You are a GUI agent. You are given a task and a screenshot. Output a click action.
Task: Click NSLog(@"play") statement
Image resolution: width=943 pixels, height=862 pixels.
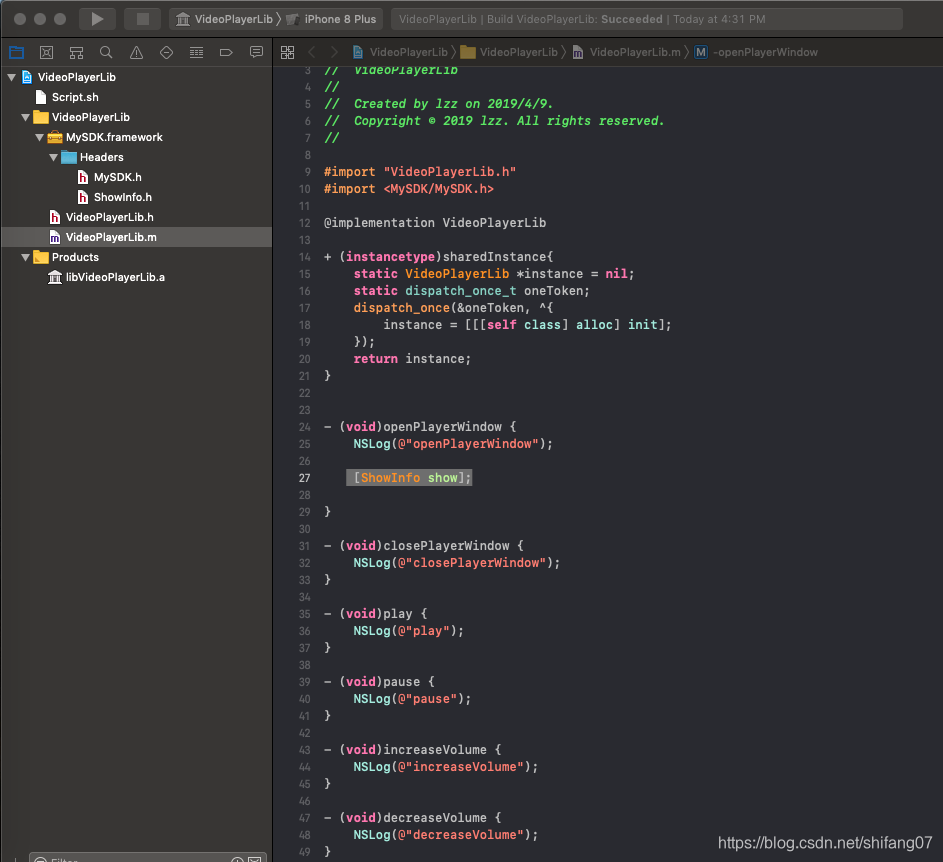coord(408,630)
